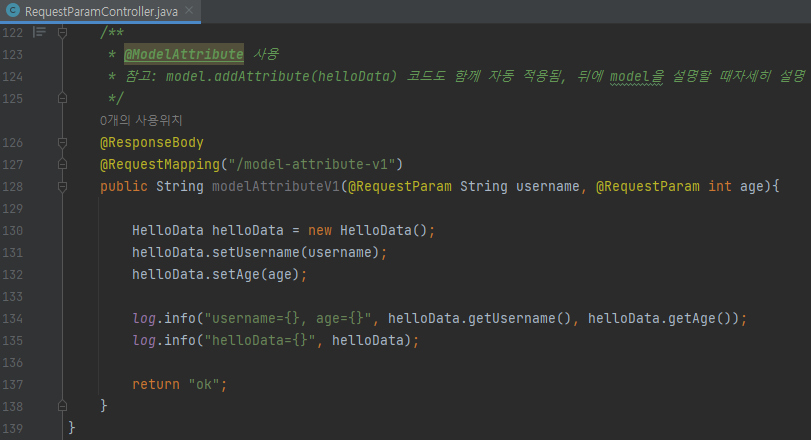
Task: Click the return "ok" statement
Action: click(179, 385)
